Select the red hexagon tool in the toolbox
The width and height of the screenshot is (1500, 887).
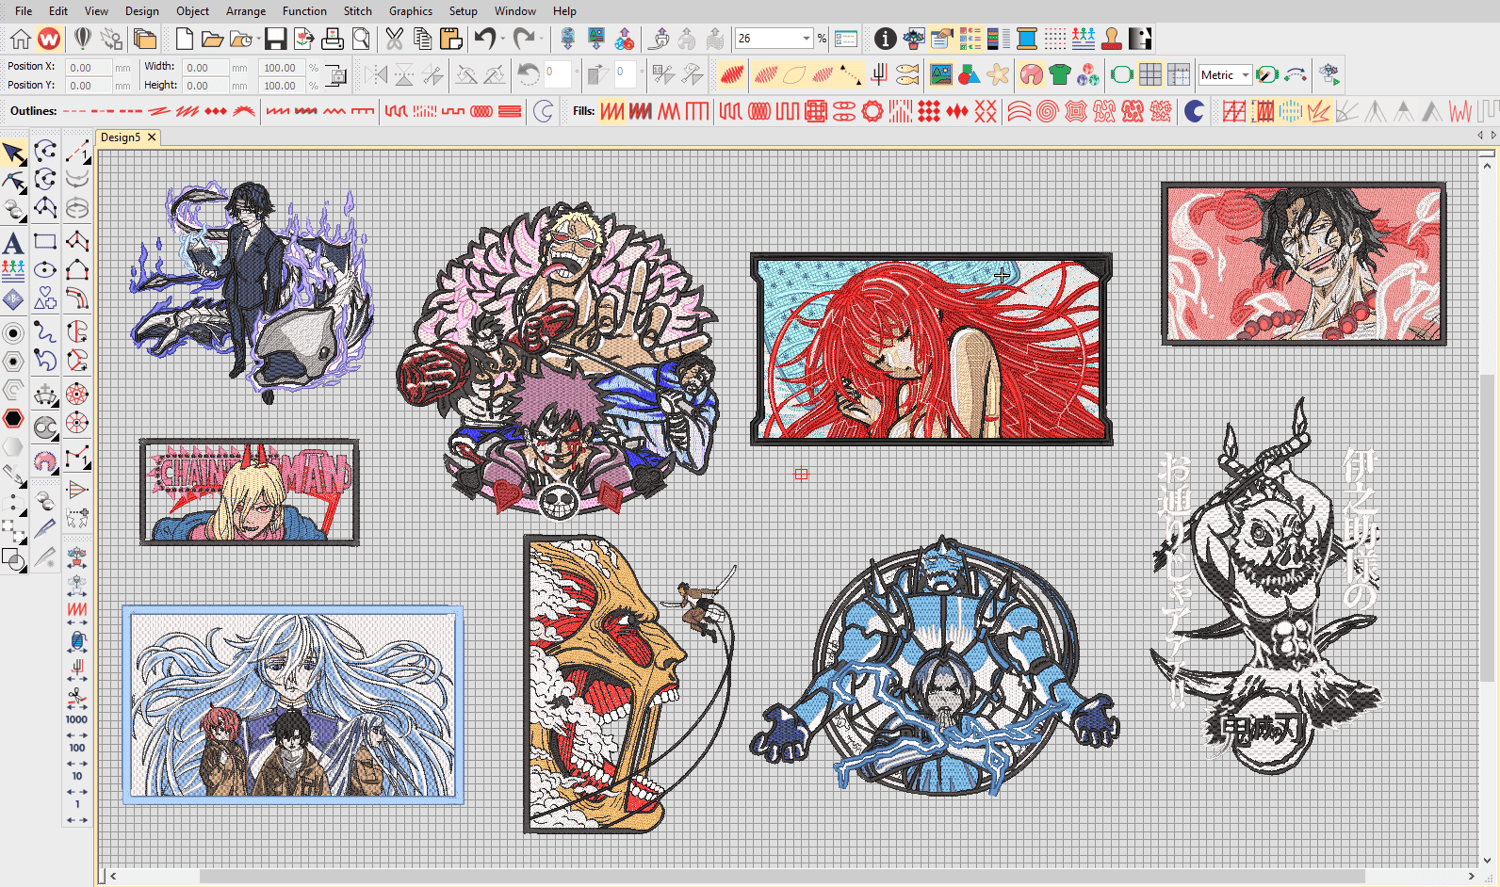coord(14,418)
